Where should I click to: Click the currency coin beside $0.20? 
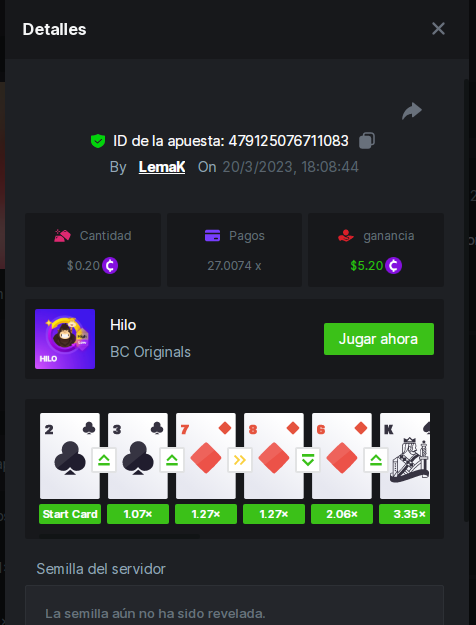pos(110,265)
